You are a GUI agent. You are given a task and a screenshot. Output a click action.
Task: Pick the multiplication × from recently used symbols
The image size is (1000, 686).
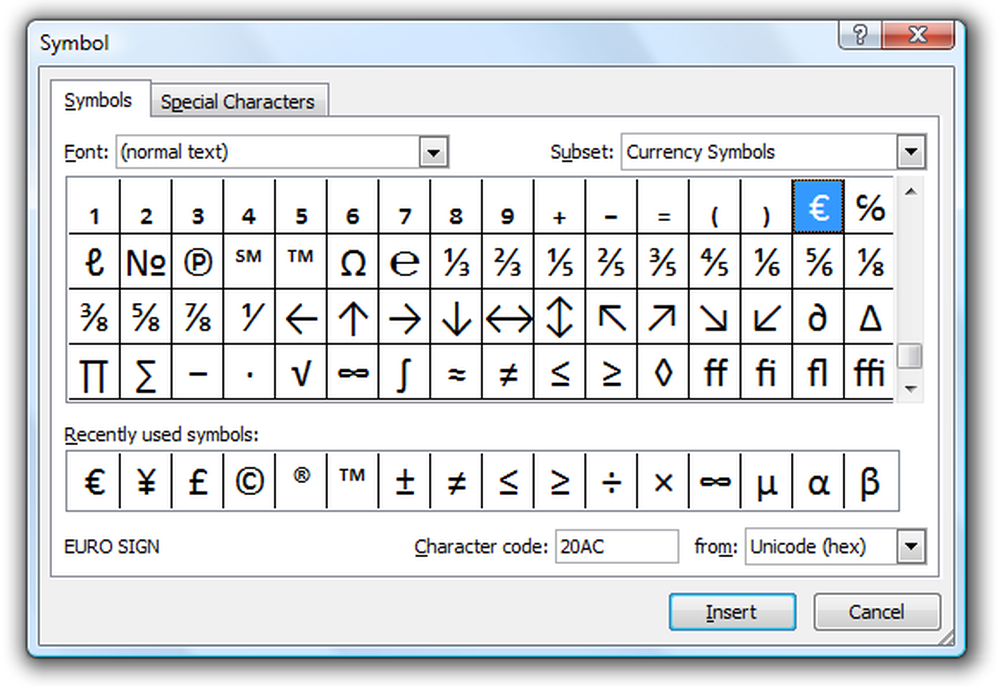(663, 481)
